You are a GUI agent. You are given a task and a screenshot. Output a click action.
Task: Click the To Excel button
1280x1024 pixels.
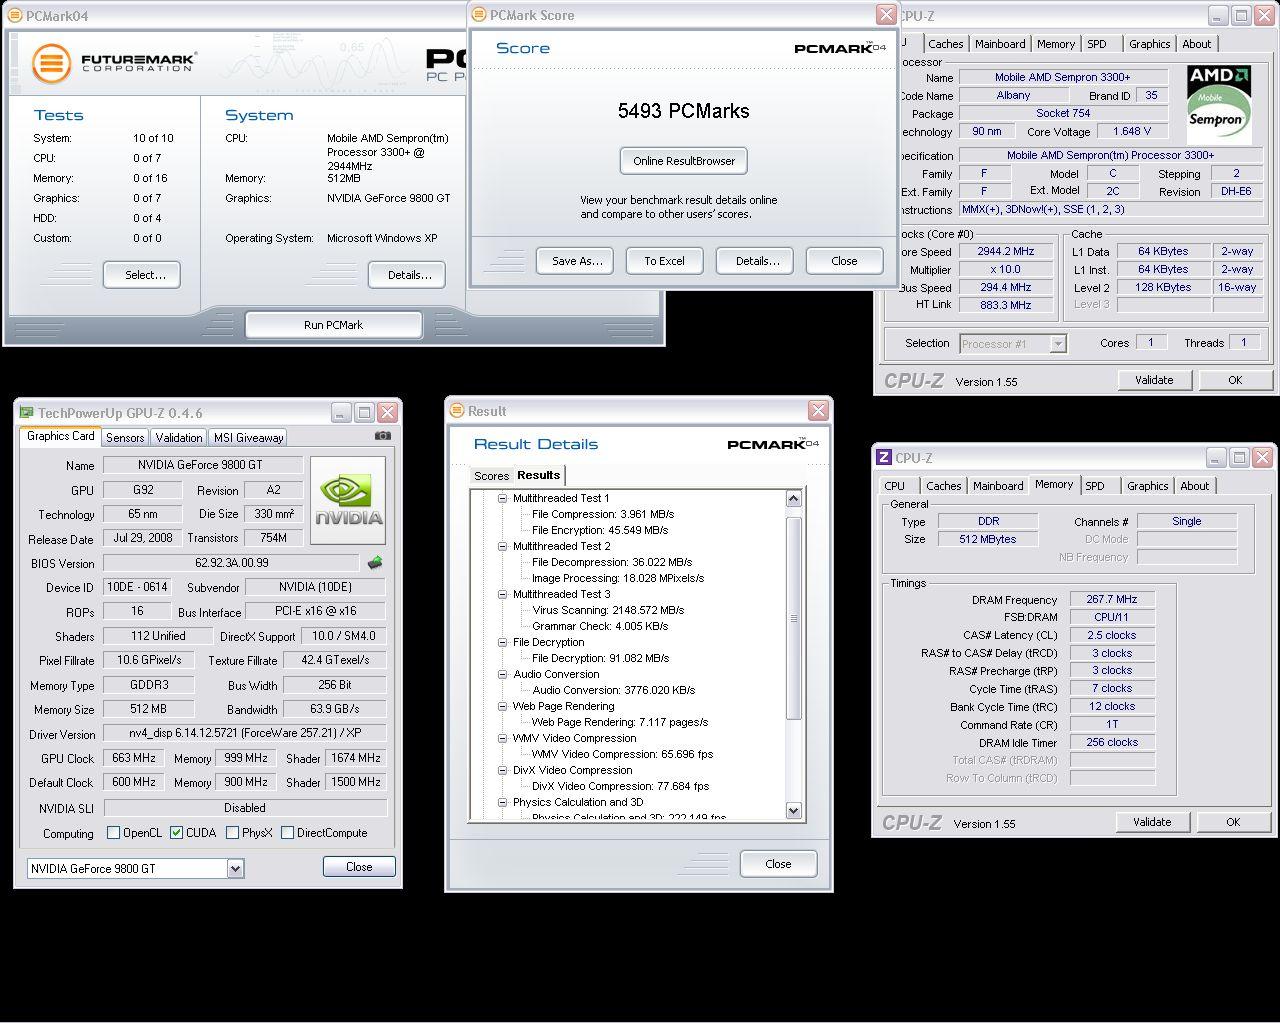pyautogui.click(x=664, y=261)
